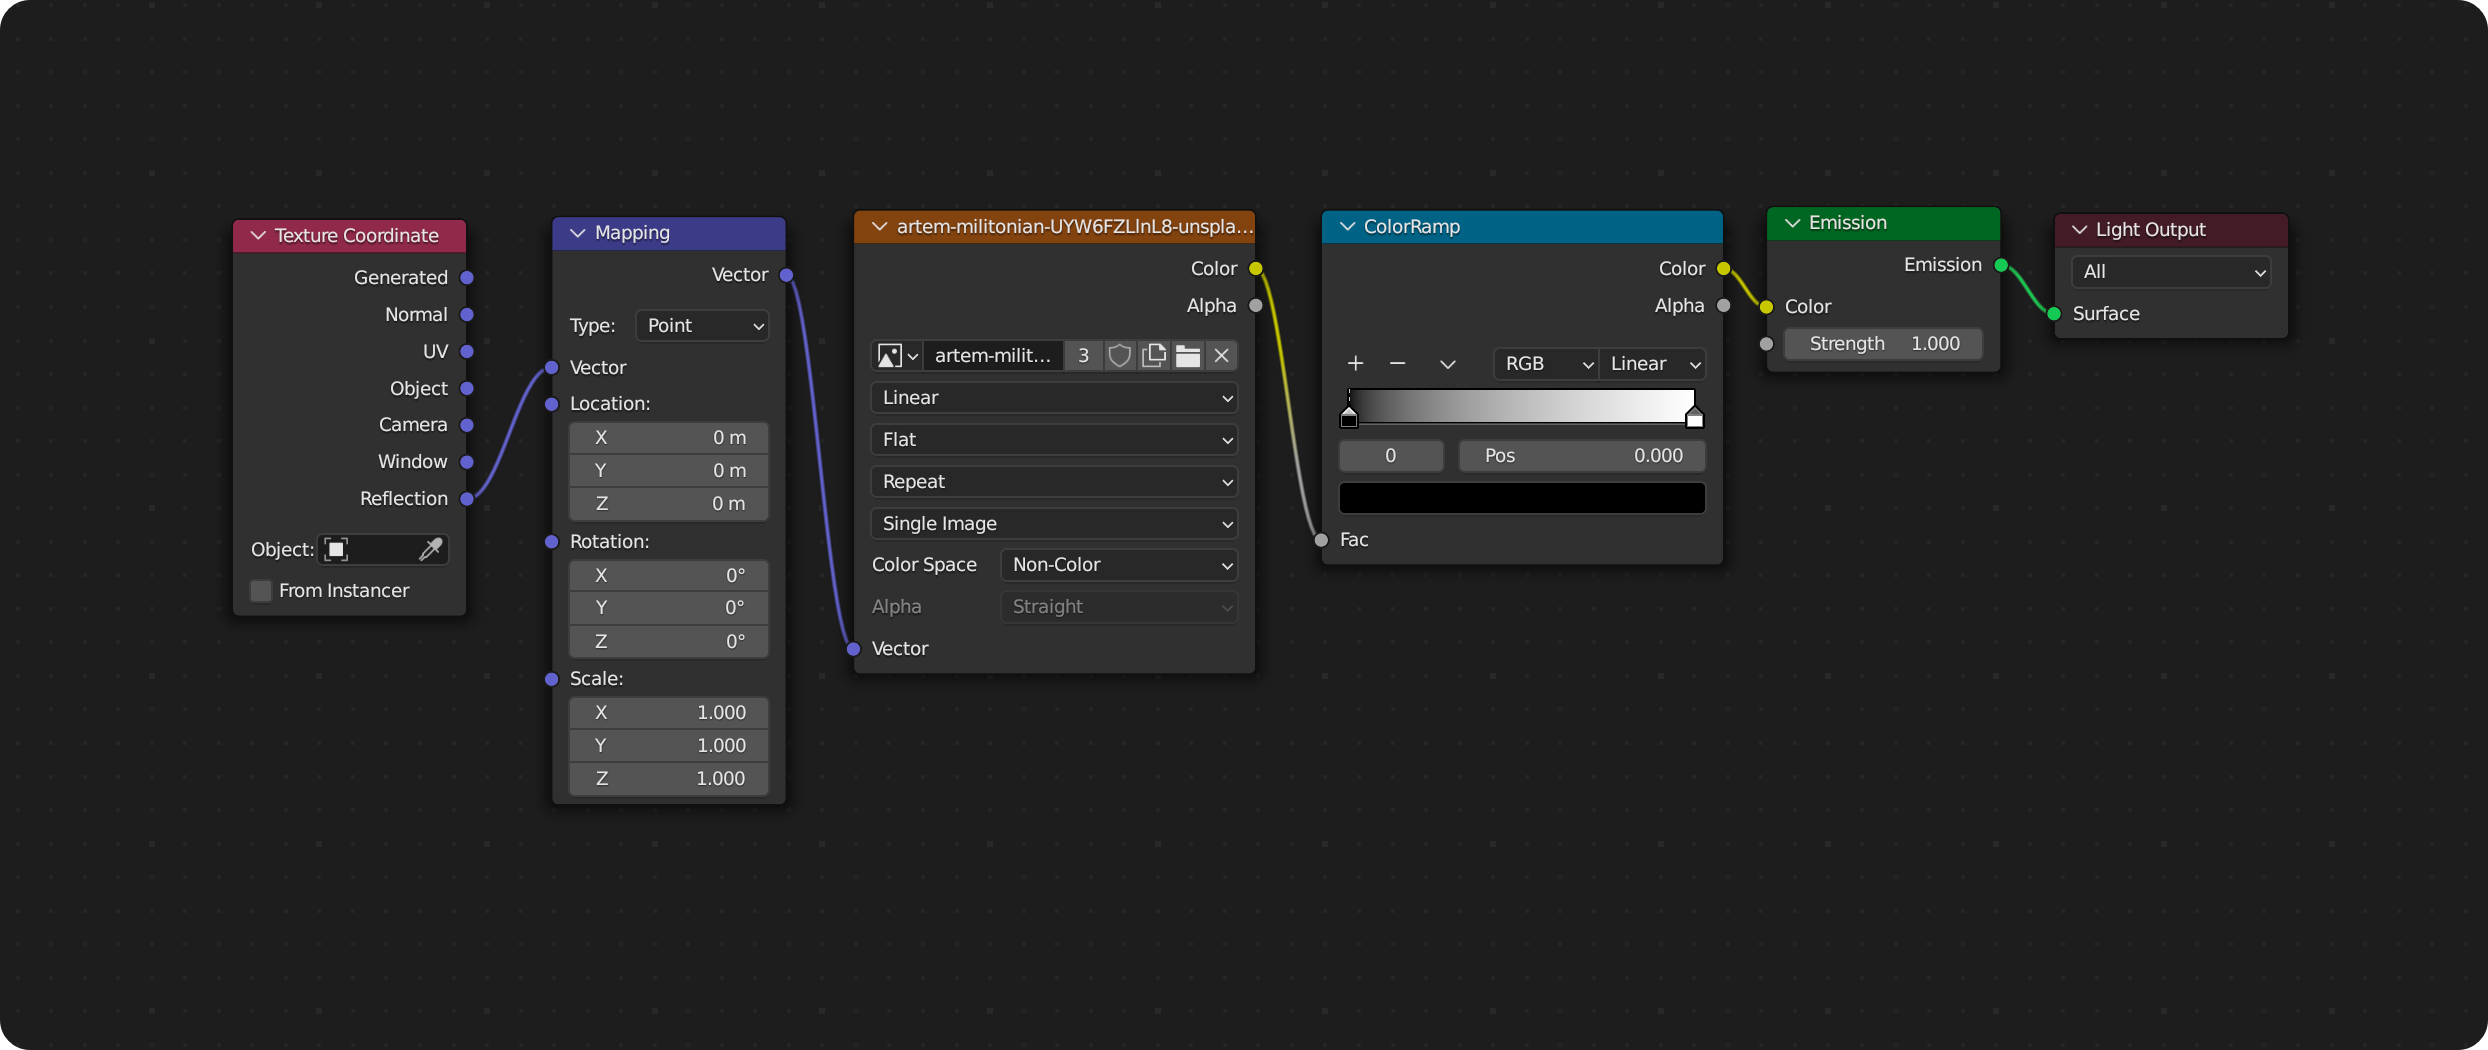2488x1050 pixels.
Task: Click the 3 users count button
Action: pyautogui.click(x=1083, y=355)
